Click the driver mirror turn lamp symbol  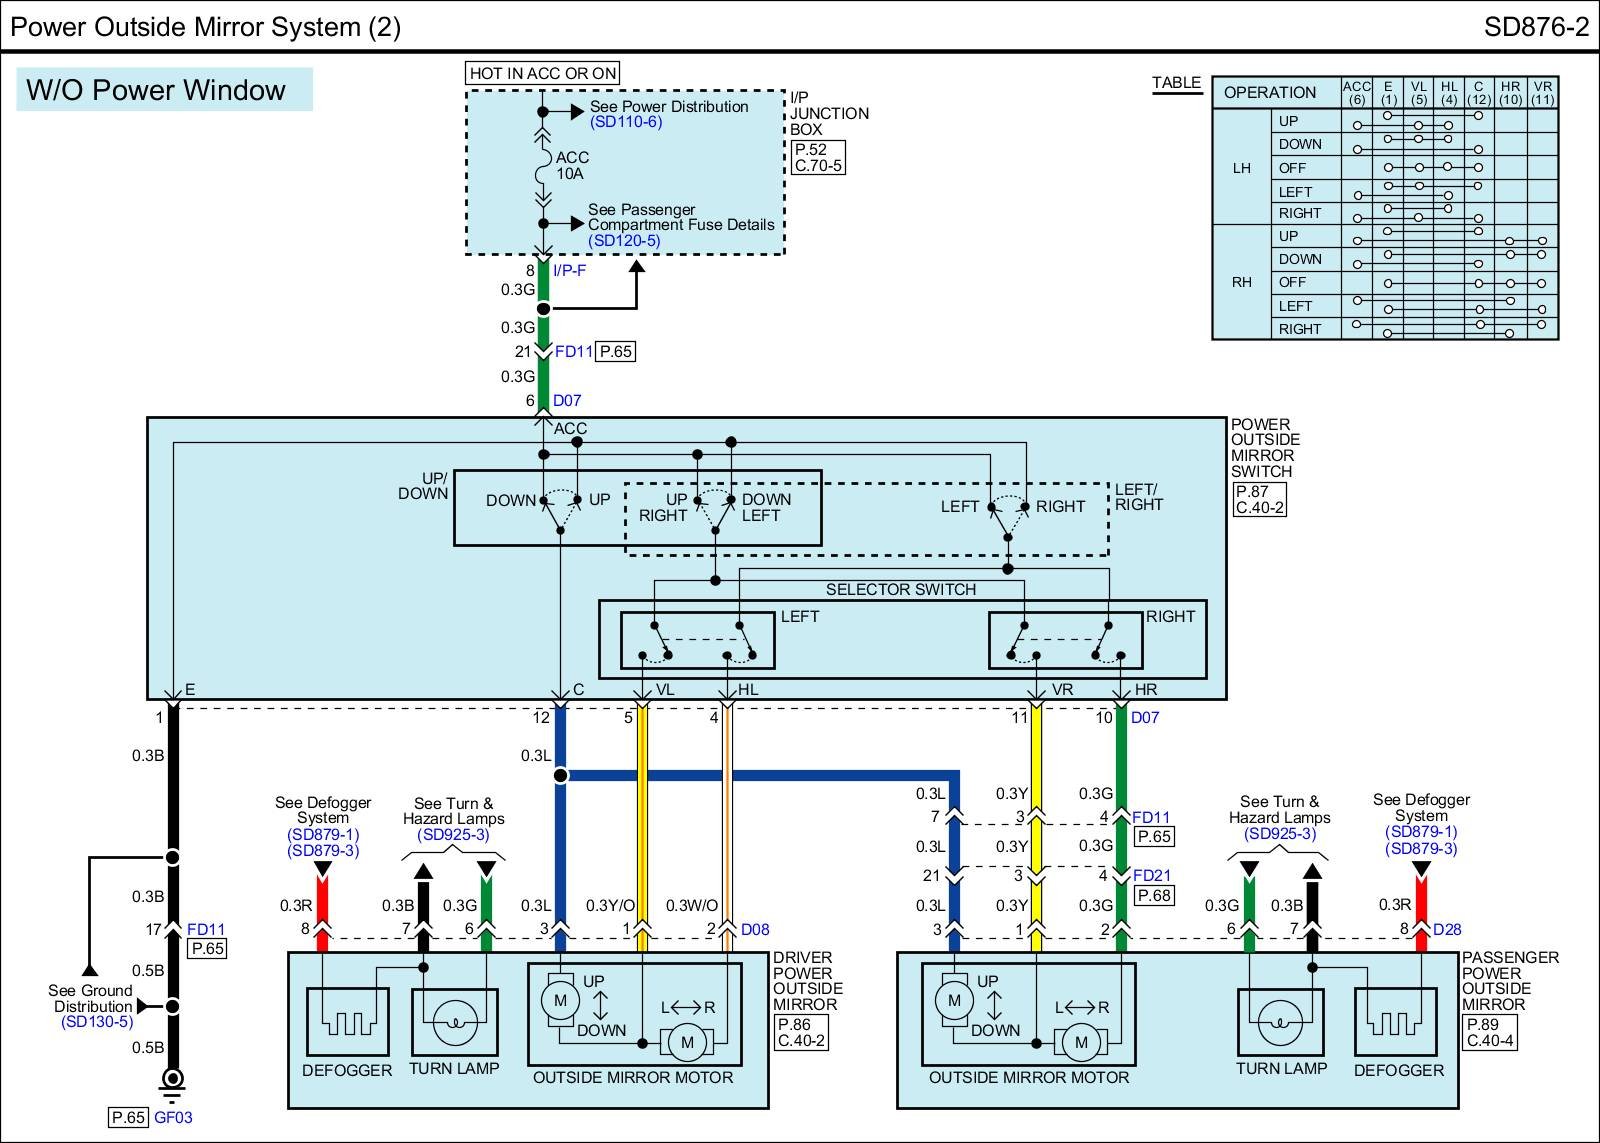pos(453,1022)
